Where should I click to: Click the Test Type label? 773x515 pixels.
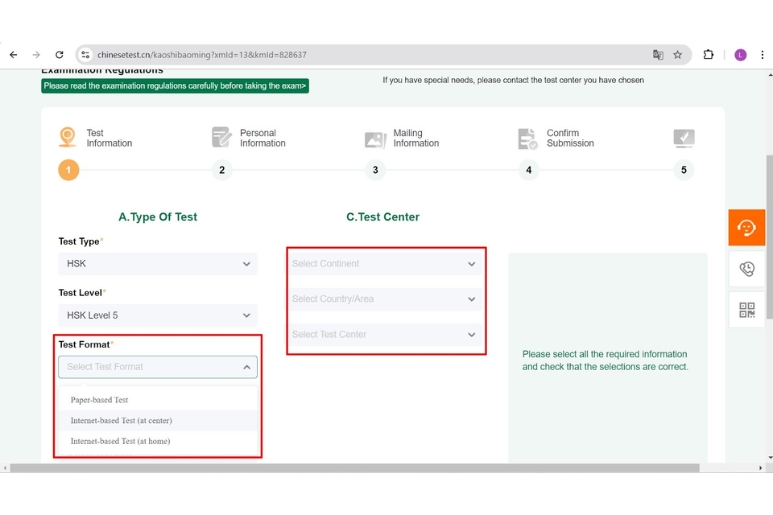pyautogui.click(x=79, y=241)
